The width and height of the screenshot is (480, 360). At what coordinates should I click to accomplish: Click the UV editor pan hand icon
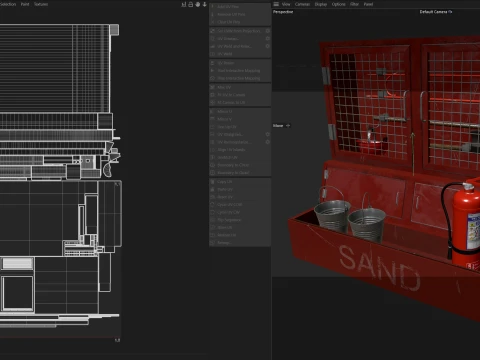tap(198, 4)
